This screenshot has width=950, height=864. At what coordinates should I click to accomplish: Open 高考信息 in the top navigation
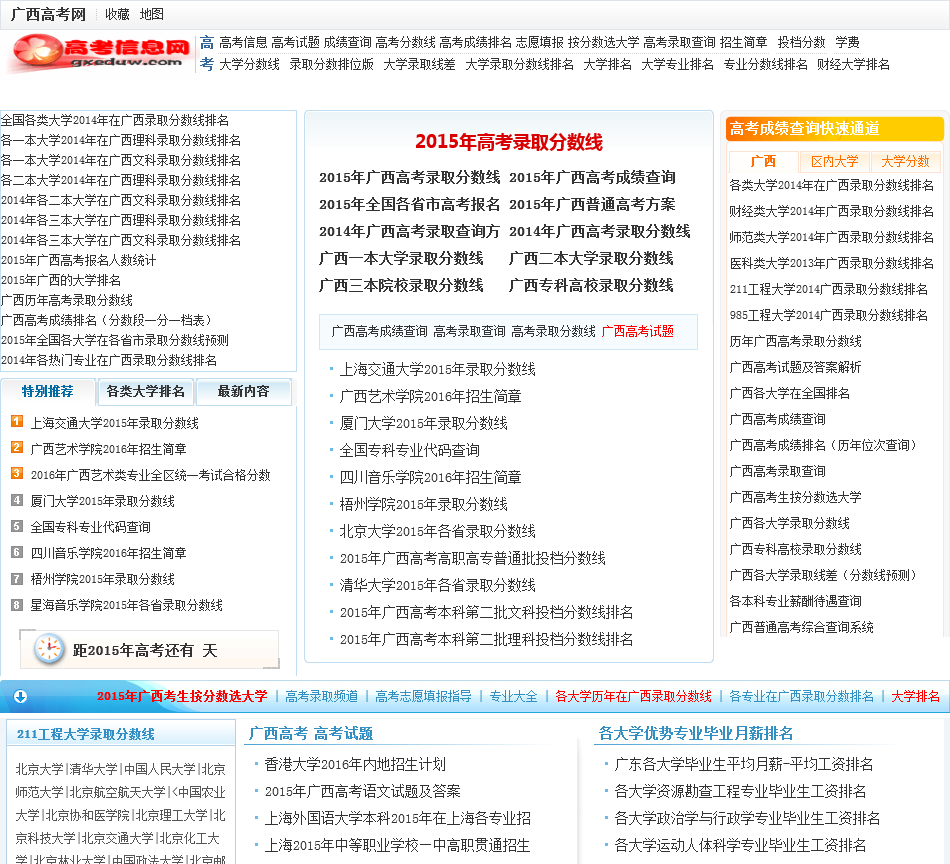click(243, 42)
